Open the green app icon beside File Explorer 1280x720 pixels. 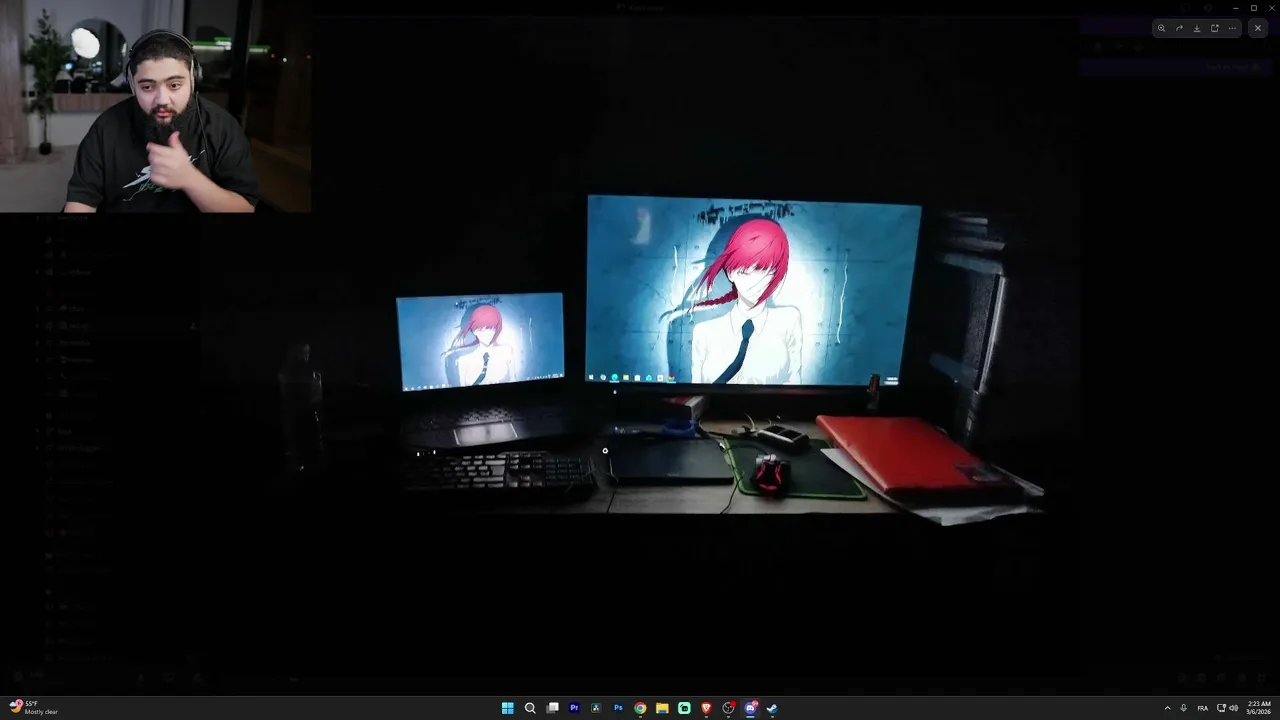click(684, 708)
